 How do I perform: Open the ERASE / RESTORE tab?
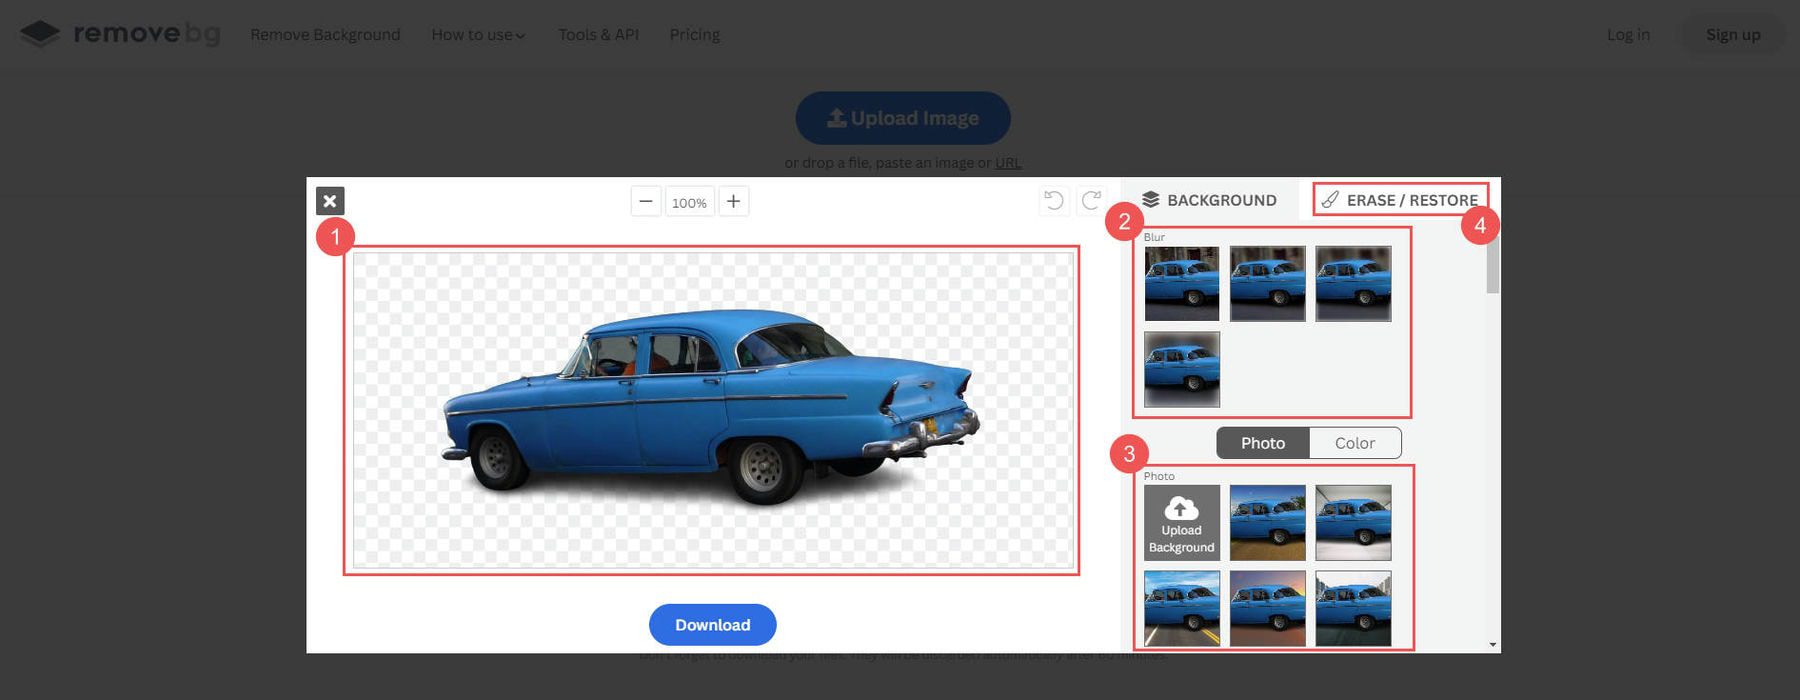coord(1400,200)
